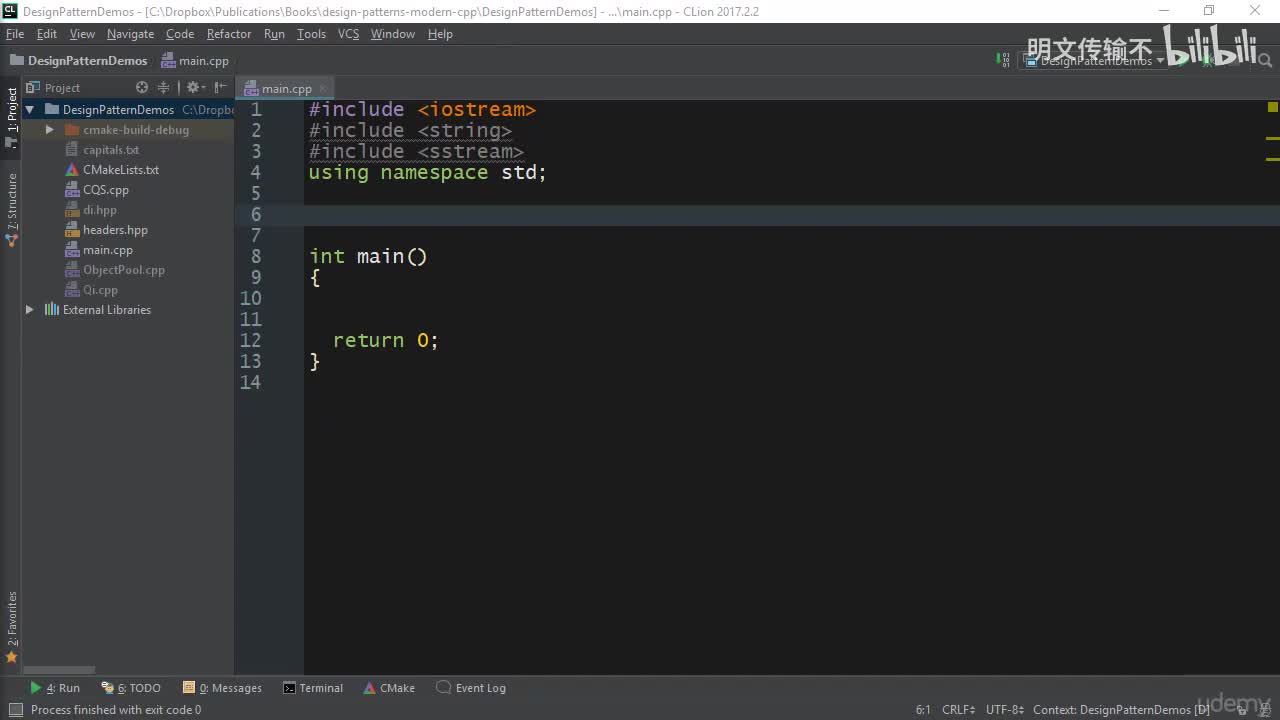This screenshot has height=720, width=1280.
Task: Select headers.hpp in the project tree
Action: pos(115,230)
